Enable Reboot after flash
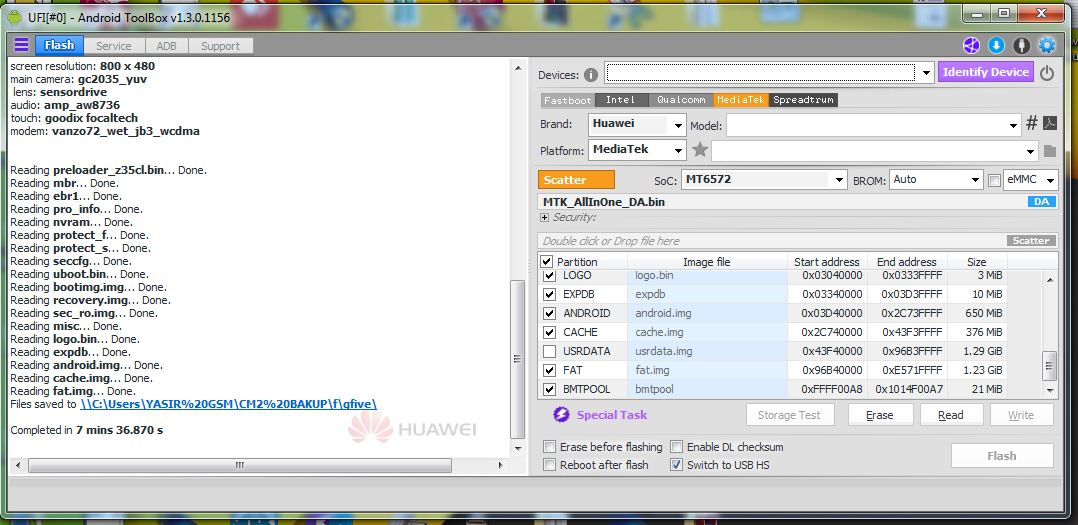This screenshot has height=525, width=1078. coord(549,465)
